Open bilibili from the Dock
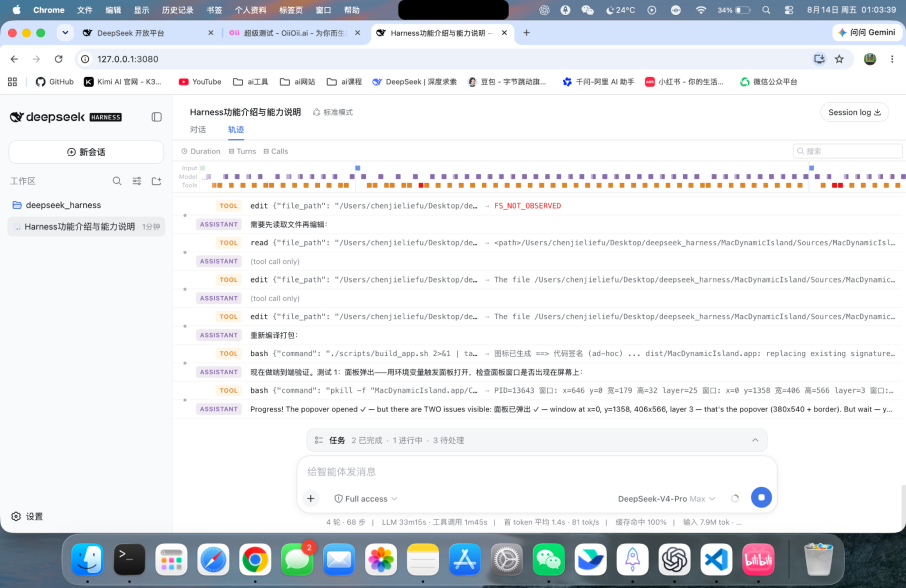Screen dimensions: 906x588 [758, 559]
